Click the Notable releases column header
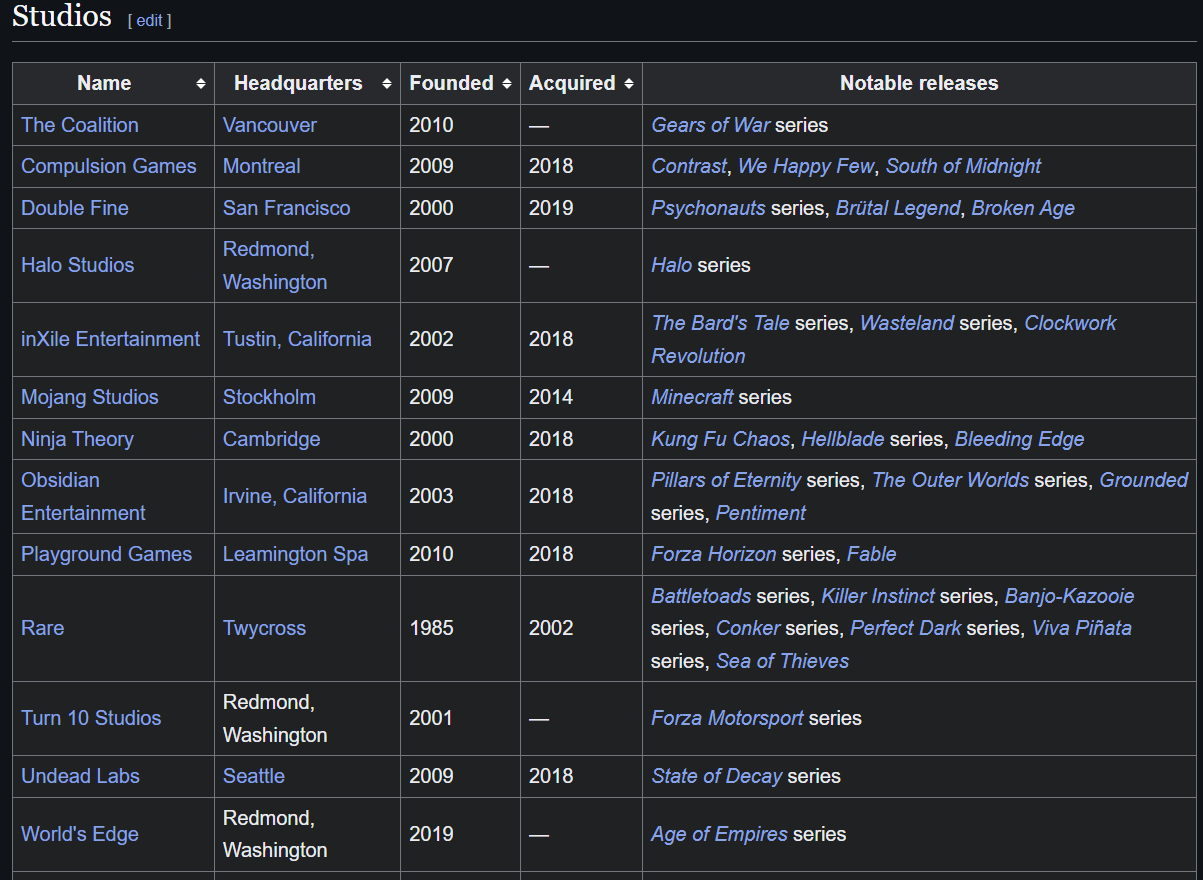This screenshot has width=1203, height=880. click(x=919, y=84)
